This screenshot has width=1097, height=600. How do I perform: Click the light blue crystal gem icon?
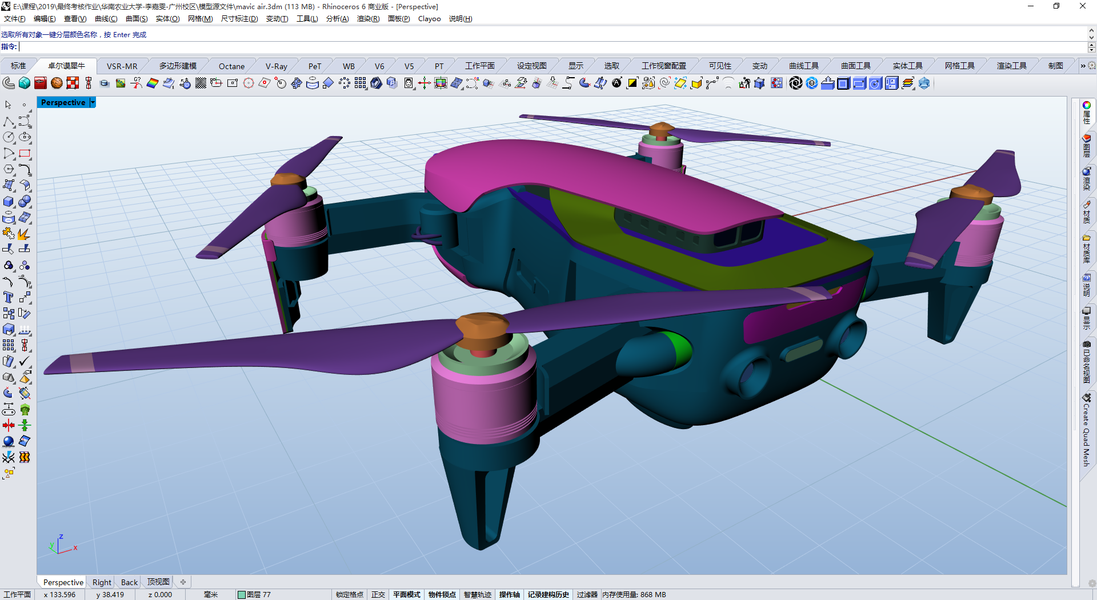[923, 83]
